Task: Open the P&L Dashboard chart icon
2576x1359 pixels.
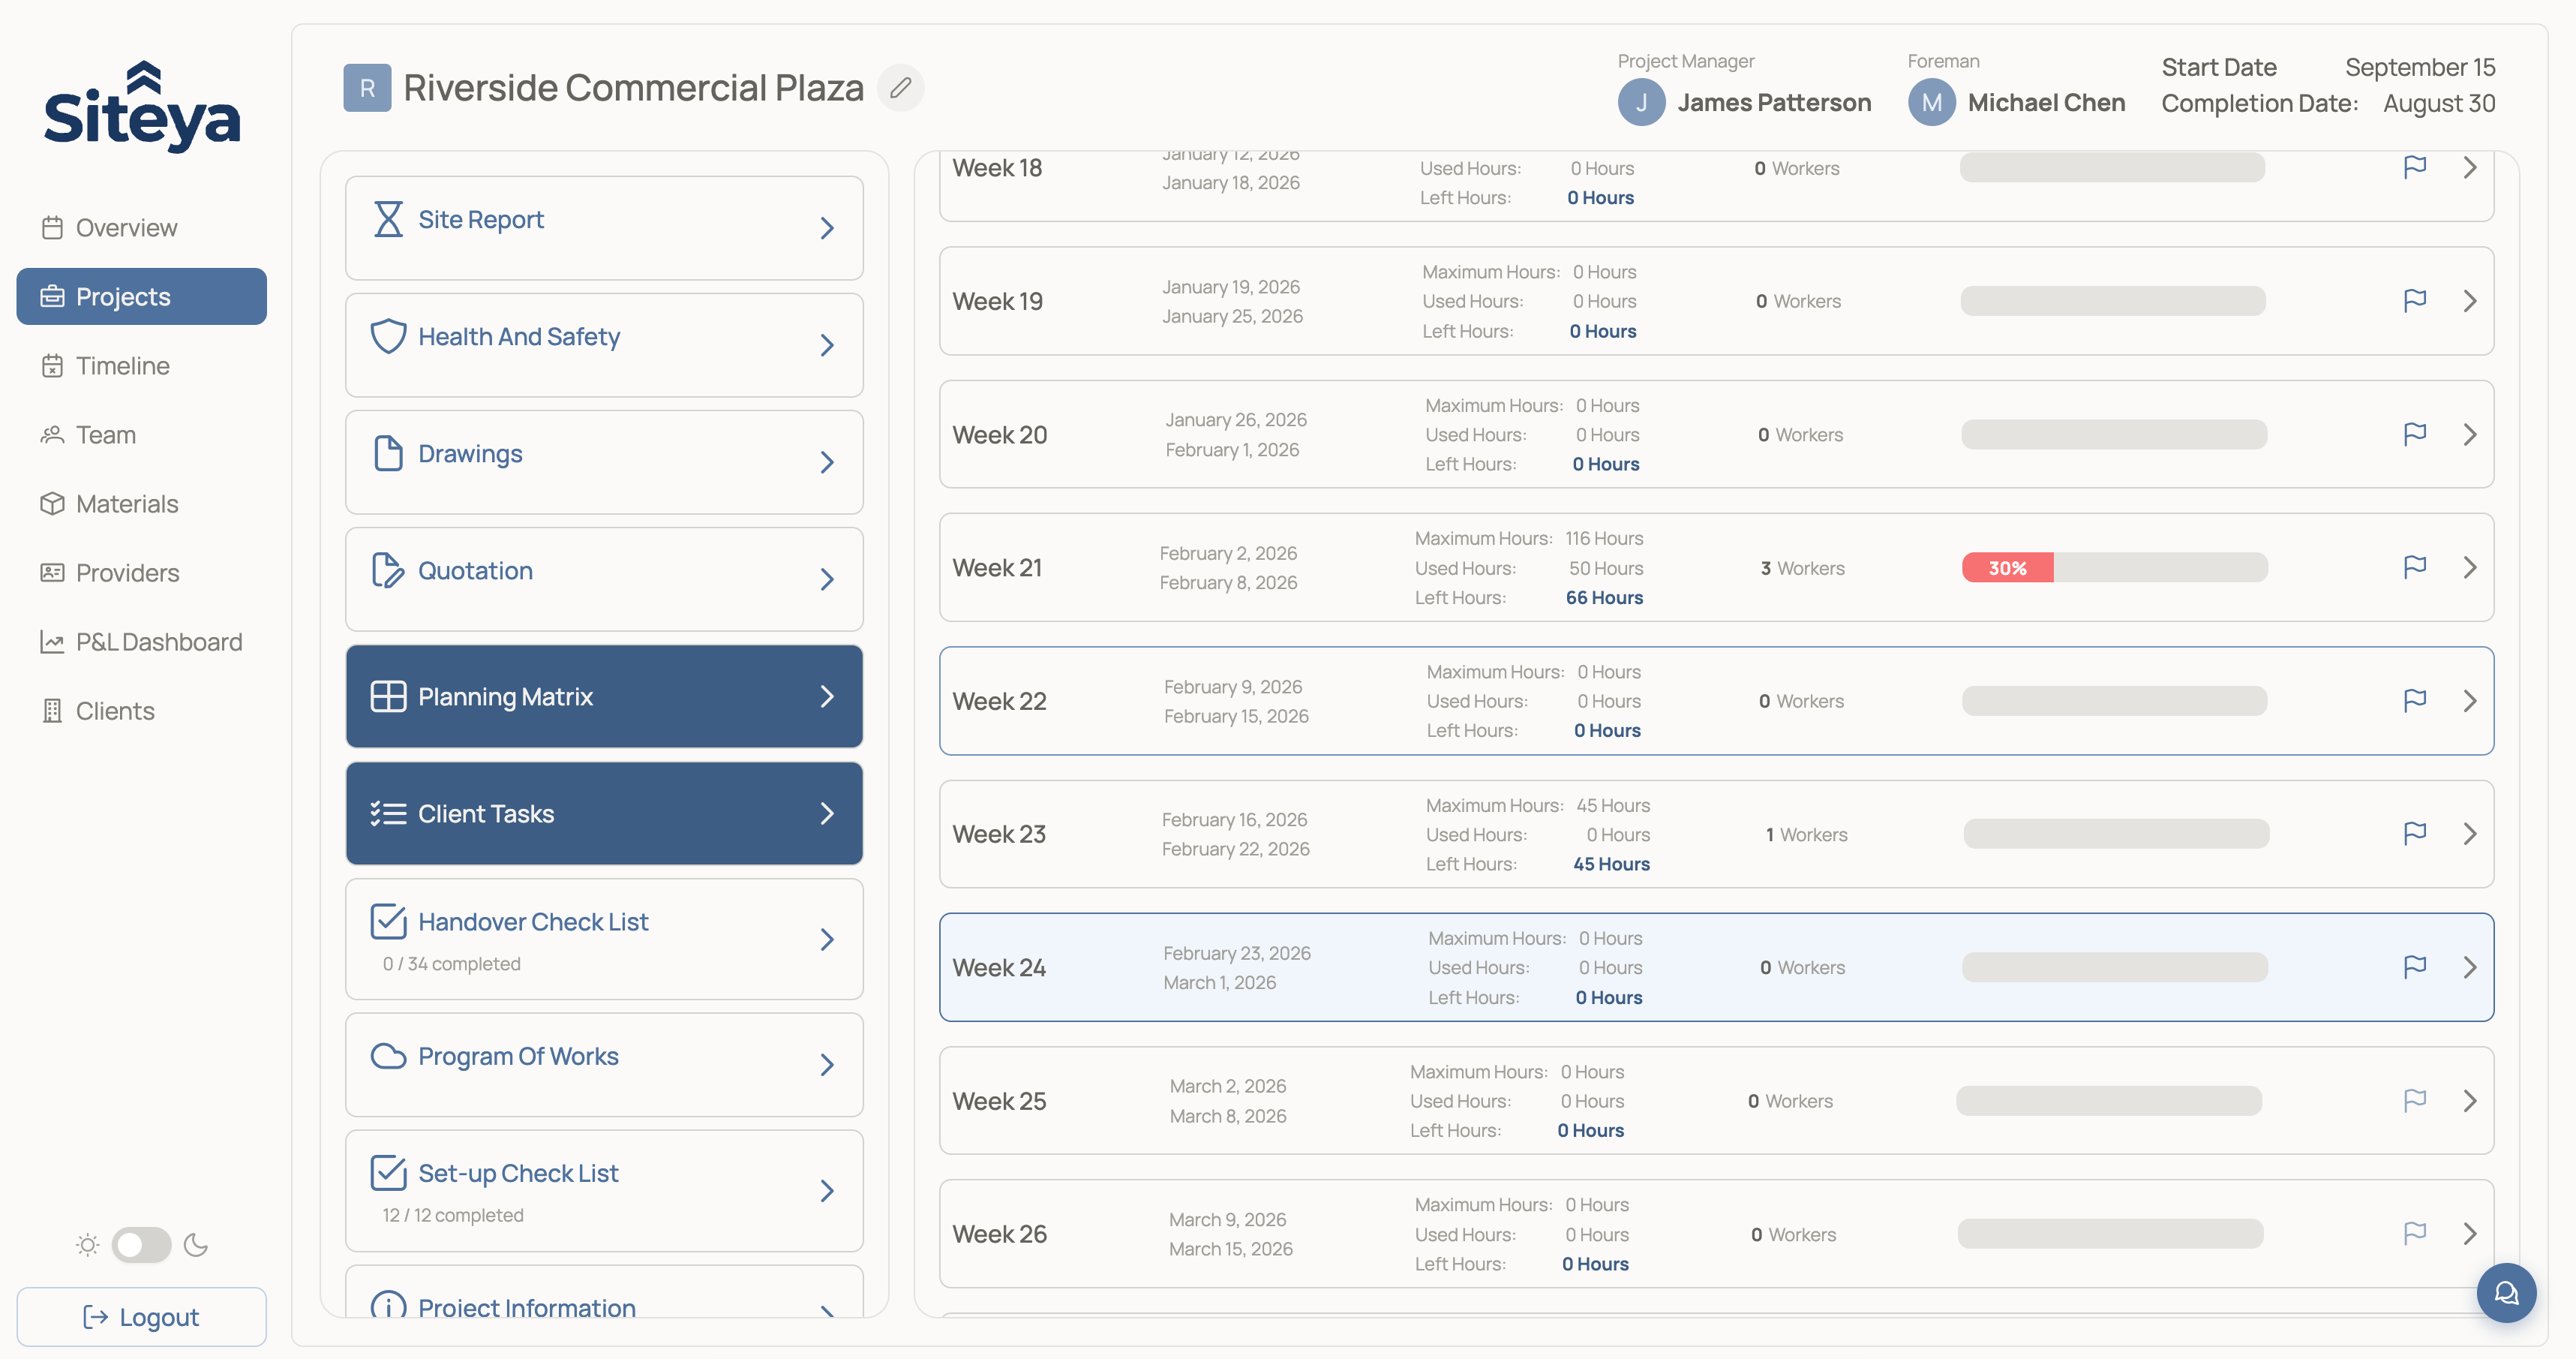Action: [53, 641]
